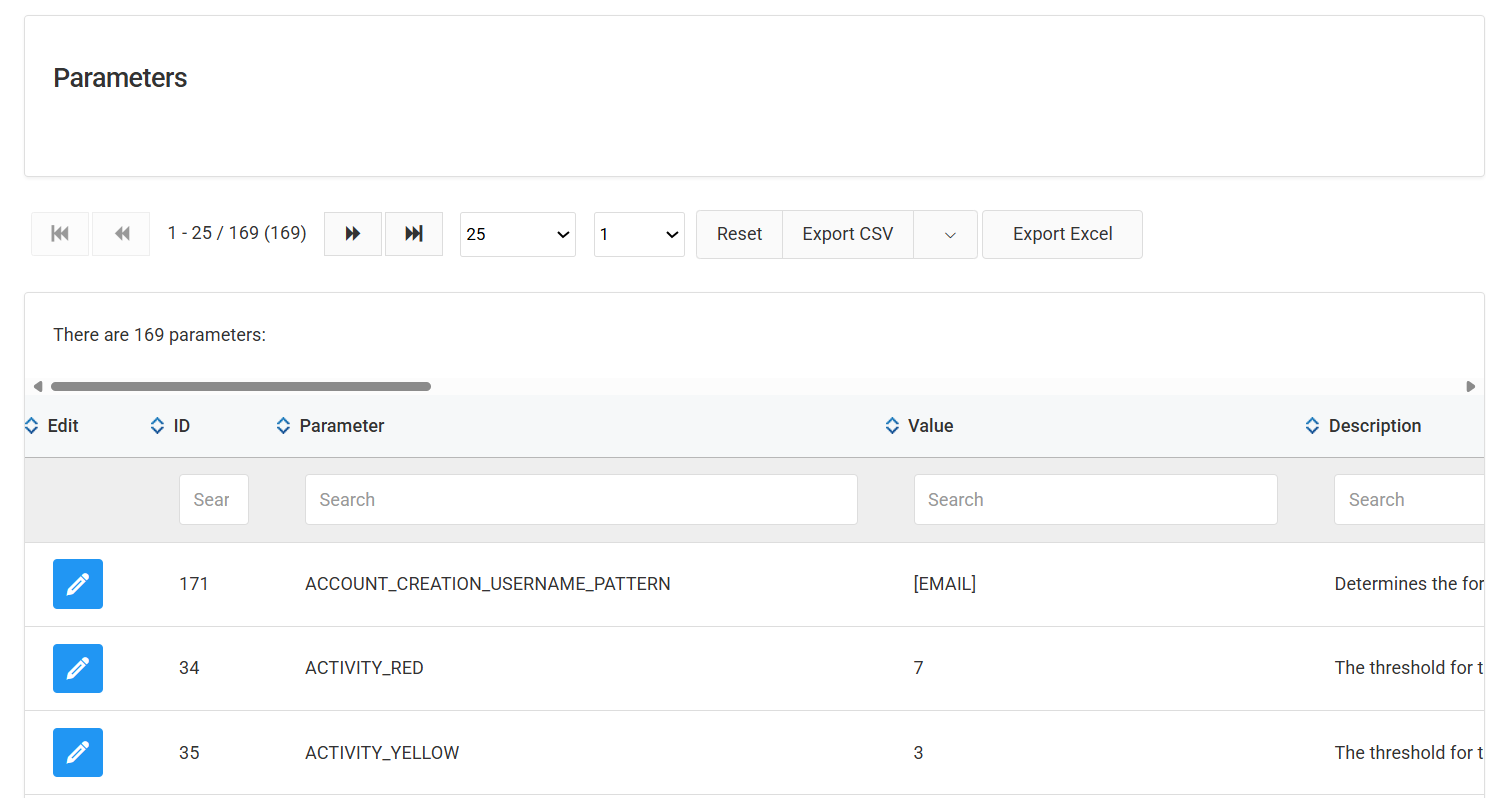Expand the Export CSV options chevron
1486x798 pixels.
pos(950,234)
